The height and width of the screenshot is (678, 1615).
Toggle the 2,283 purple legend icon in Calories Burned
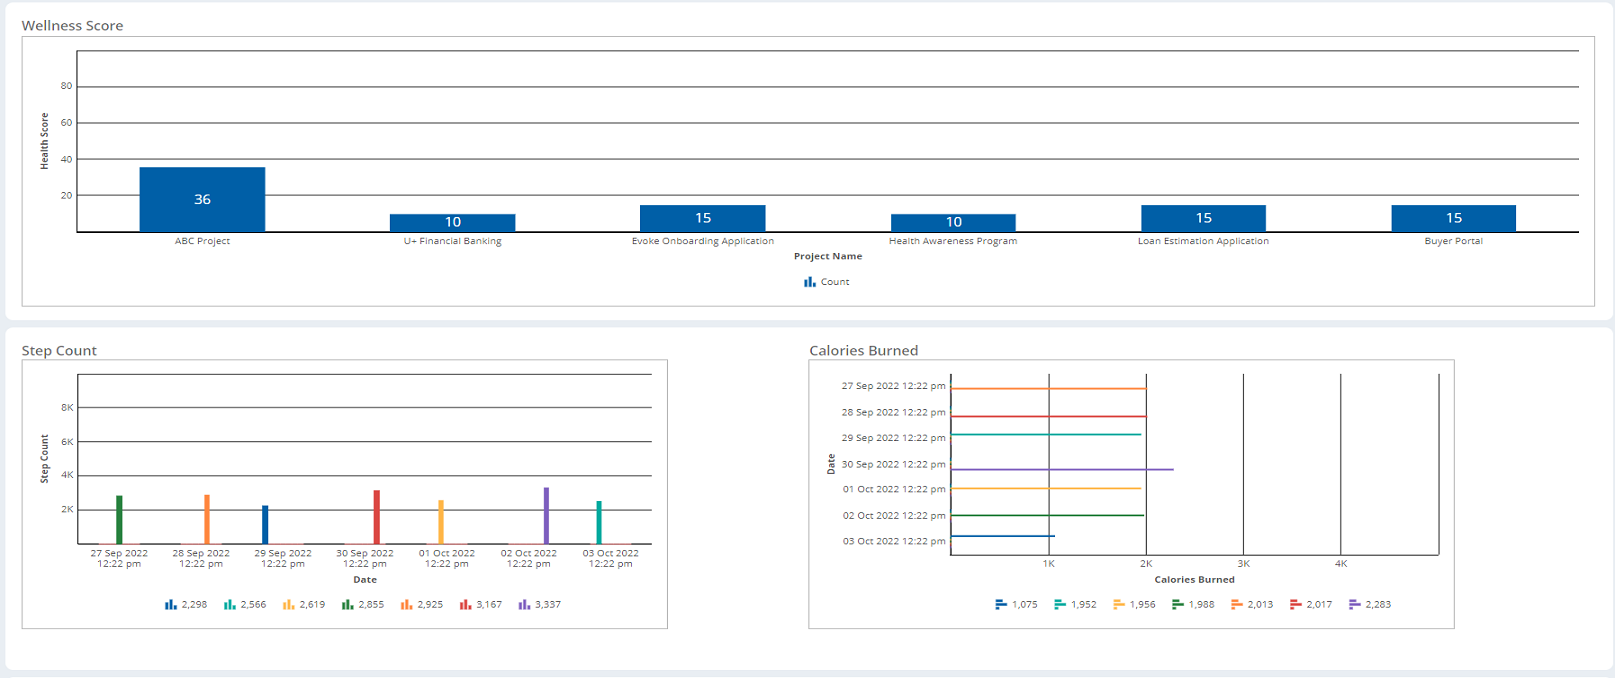coord(1355,605)
